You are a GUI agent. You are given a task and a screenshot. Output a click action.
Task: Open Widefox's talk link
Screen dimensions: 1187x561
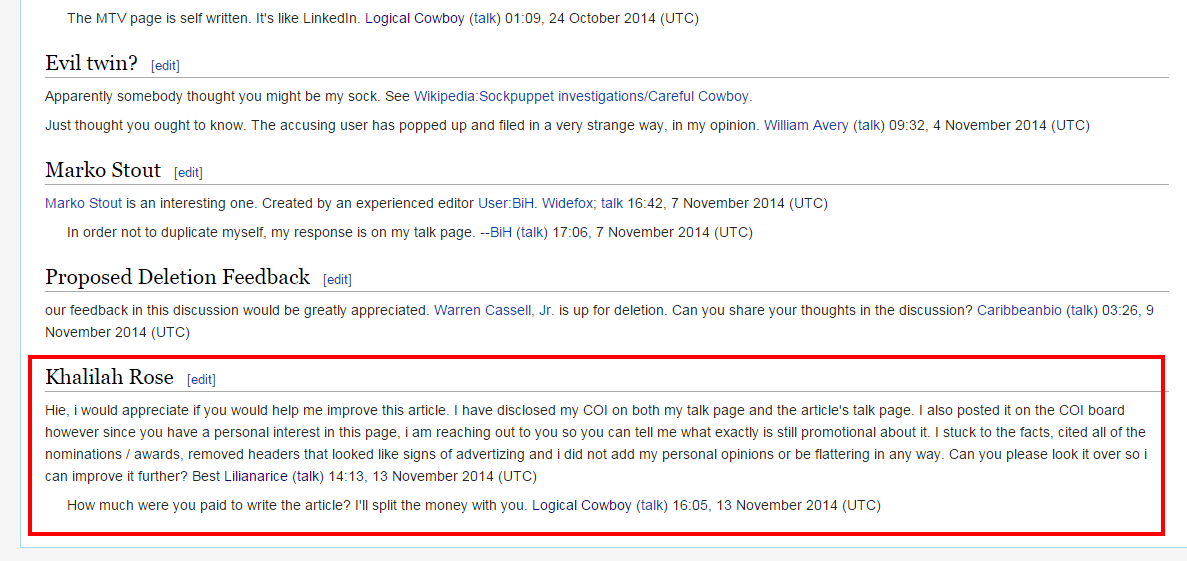coord(612,203)
